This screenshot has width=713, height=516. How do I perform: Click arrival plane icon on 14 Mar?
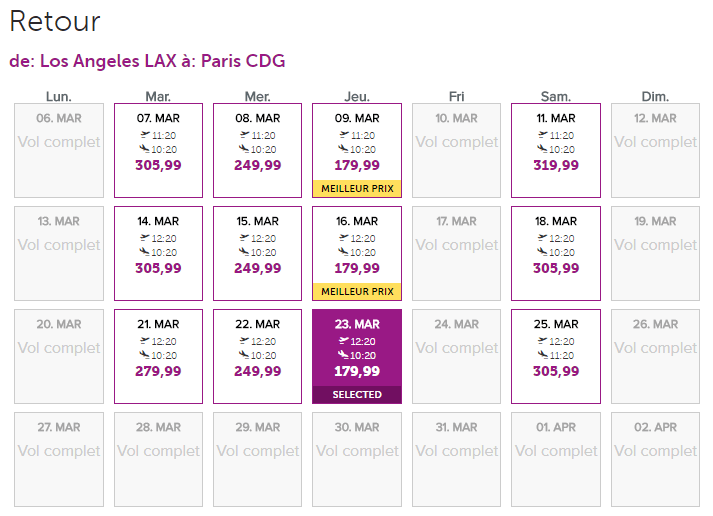145,253
